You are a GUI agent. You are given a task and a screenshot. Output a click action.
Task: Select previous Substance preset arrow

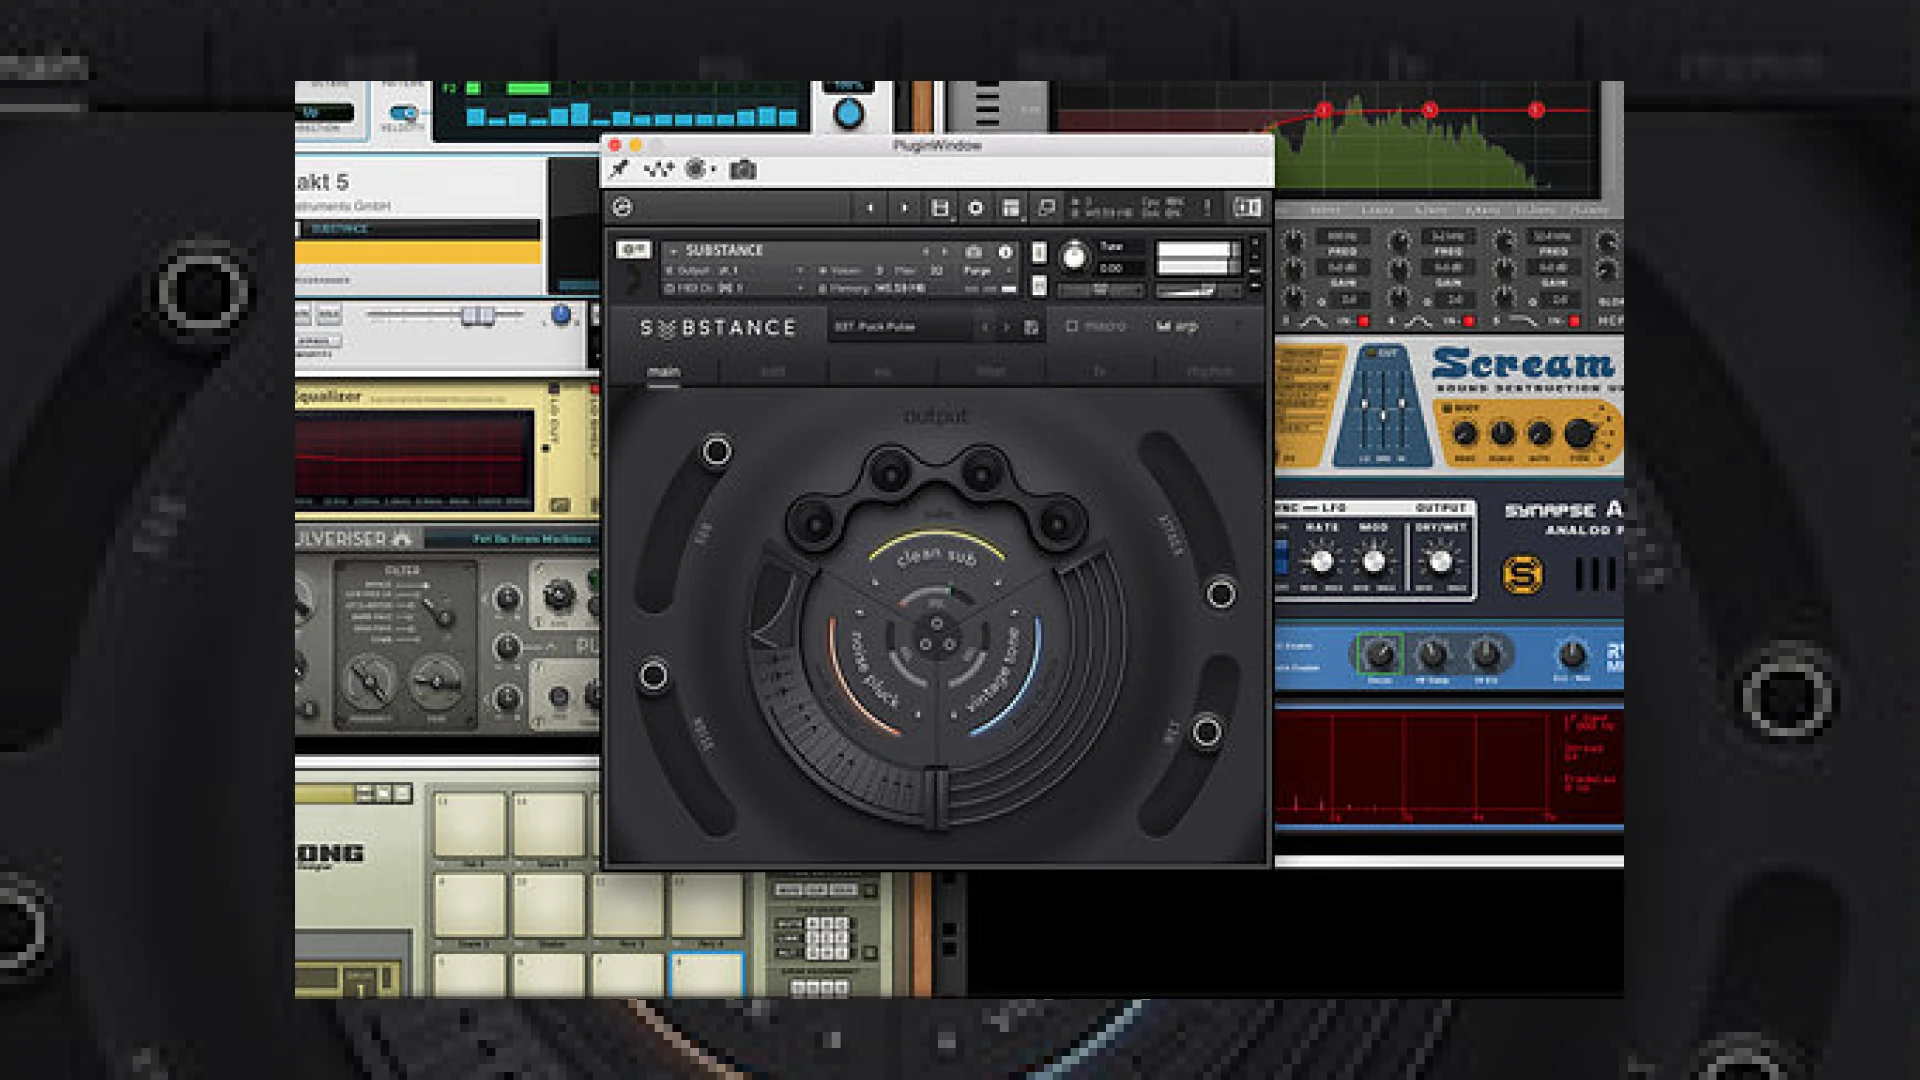click(x=986, y=327)
